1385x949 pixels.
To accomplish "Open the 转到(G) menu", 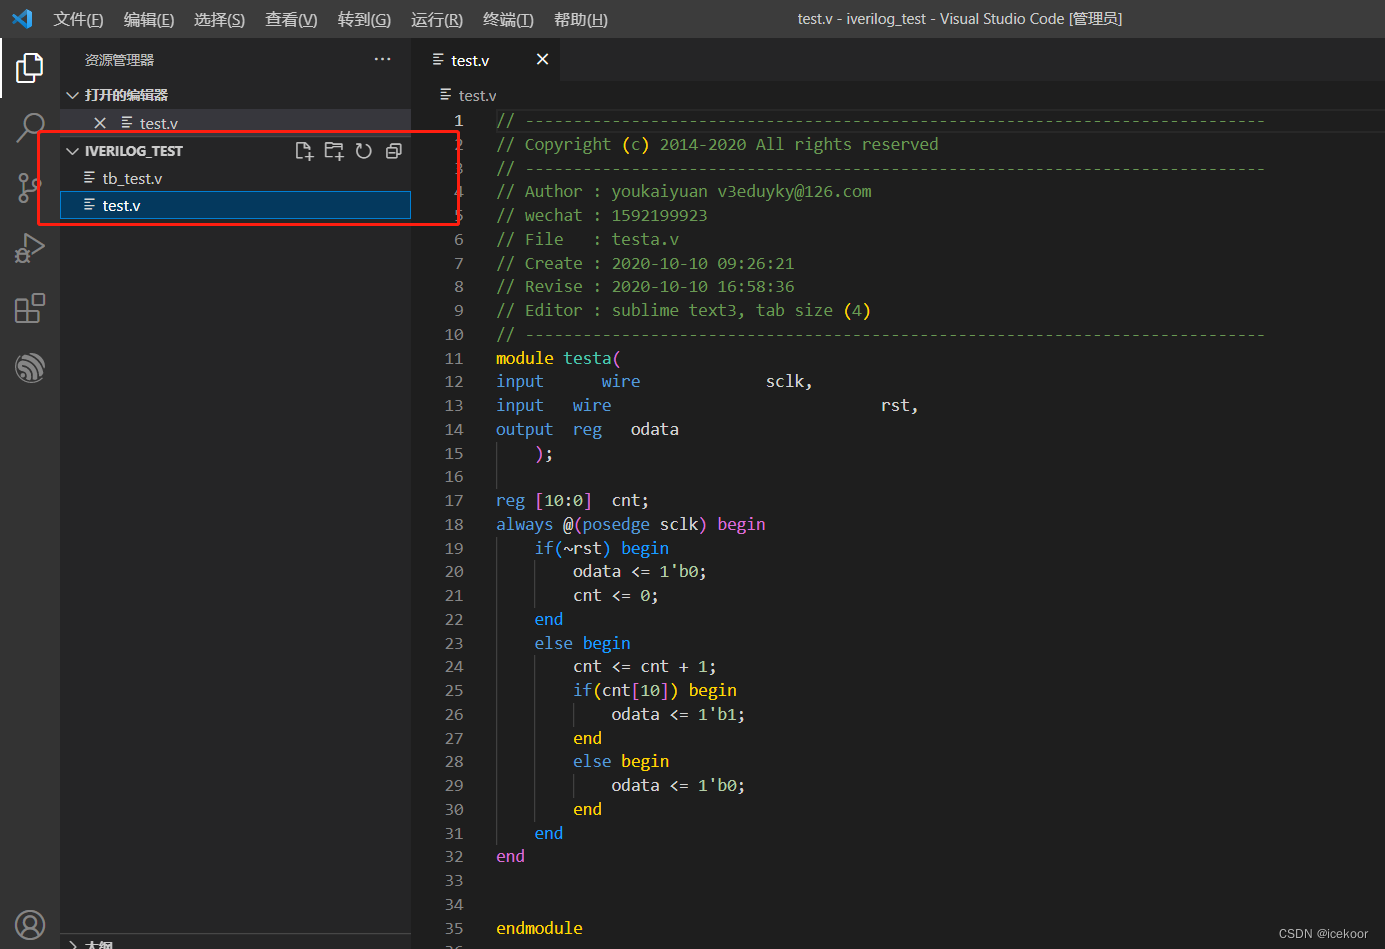I will coord(364,19).
